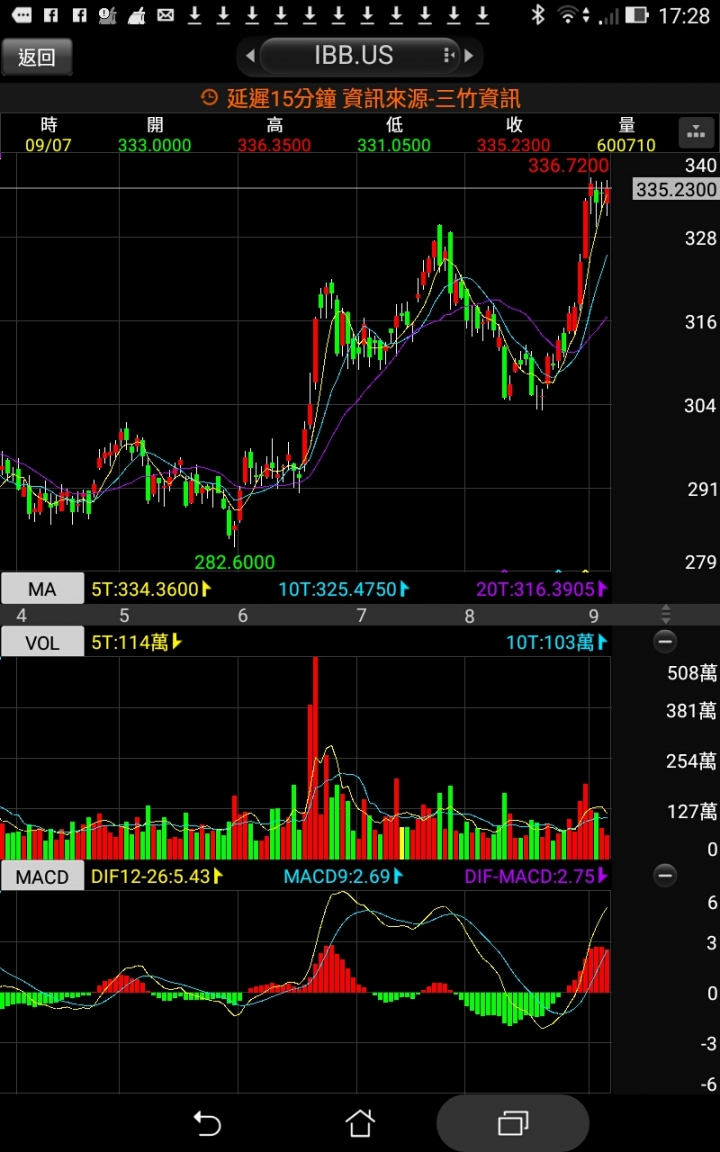Tap the high price 336.3500 in header
Image resolution: width=720 pixels, height=1152 pixels.
tap(274, 145)
